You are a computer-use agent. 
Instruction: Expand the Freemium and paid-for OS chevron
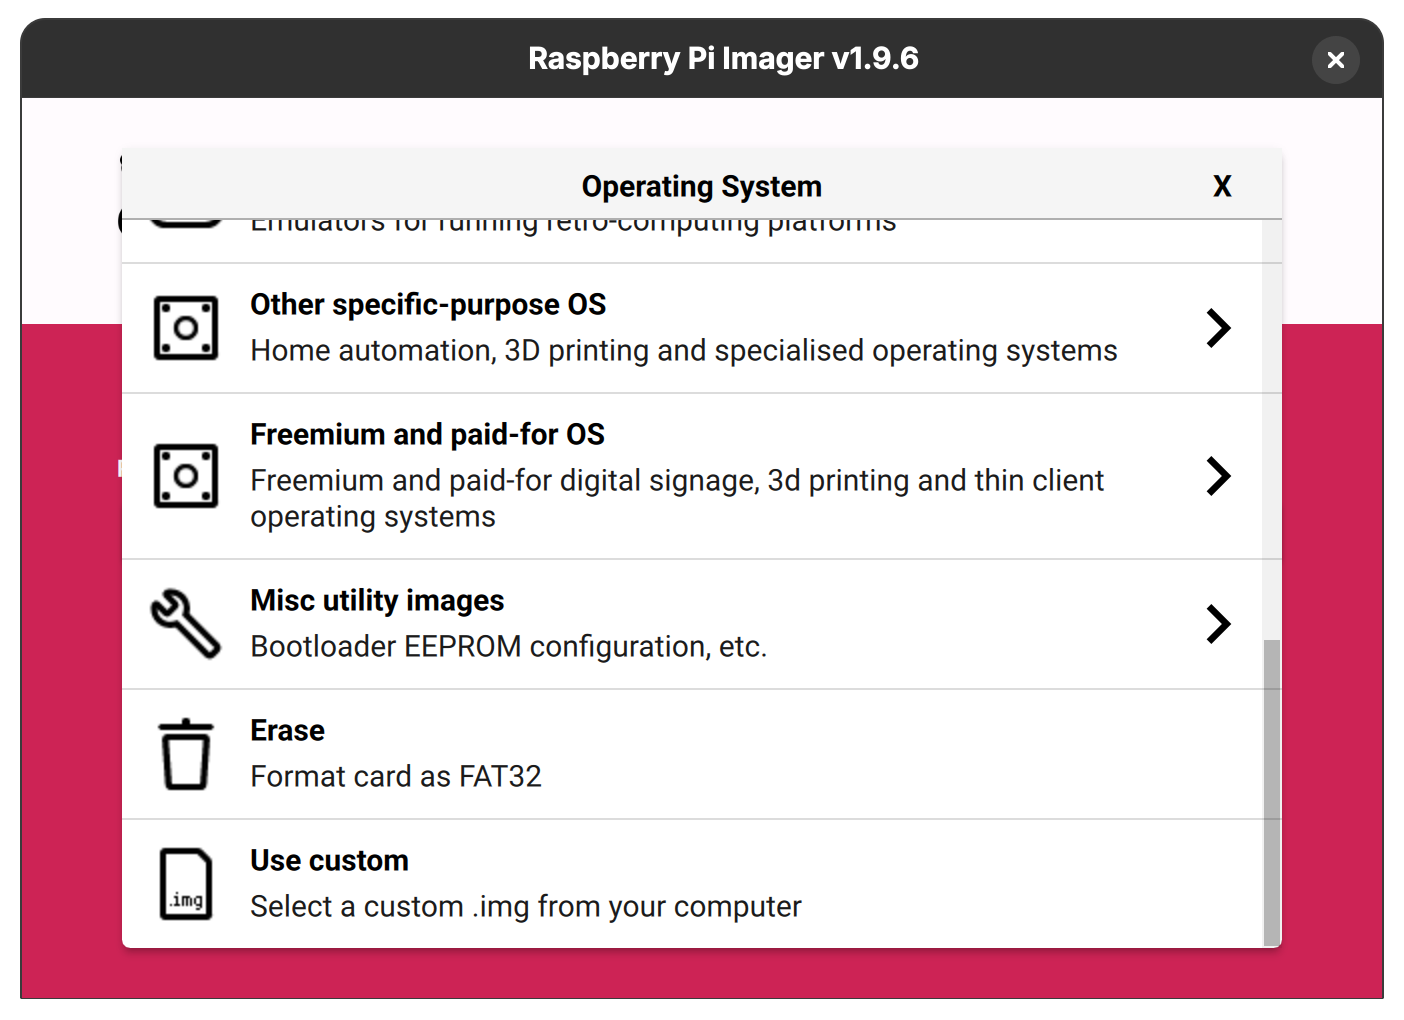click(x=1218, y=476)
